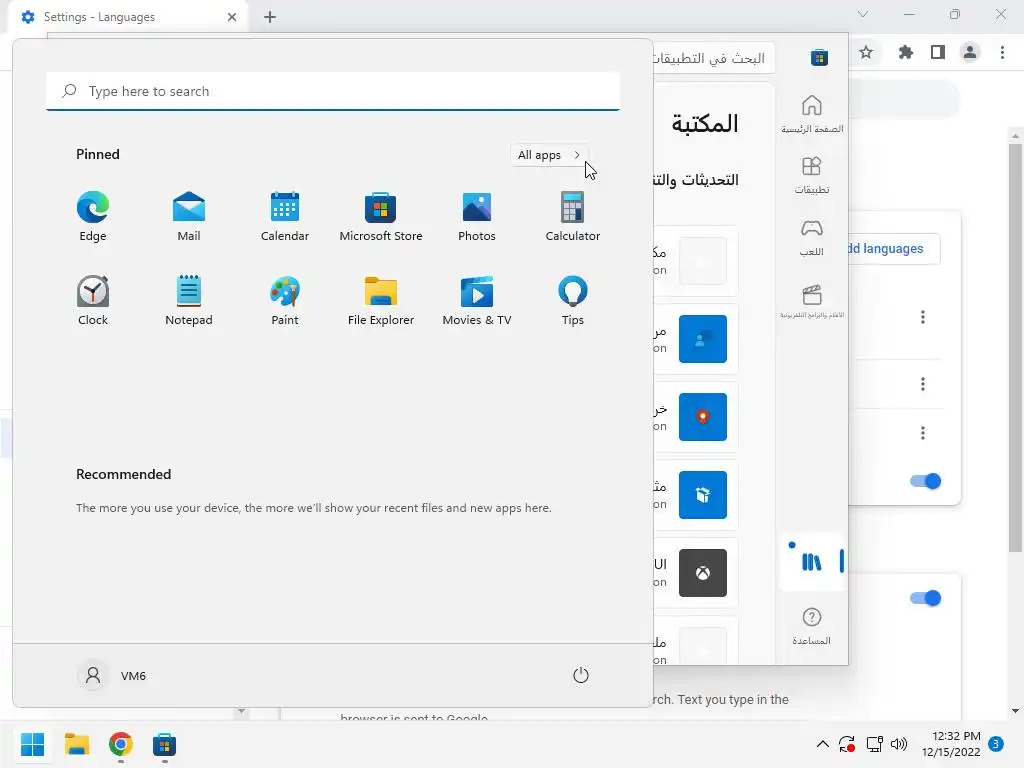Open the Calculator app
This screenshot has height=768, width=1024.
point(573,217)
